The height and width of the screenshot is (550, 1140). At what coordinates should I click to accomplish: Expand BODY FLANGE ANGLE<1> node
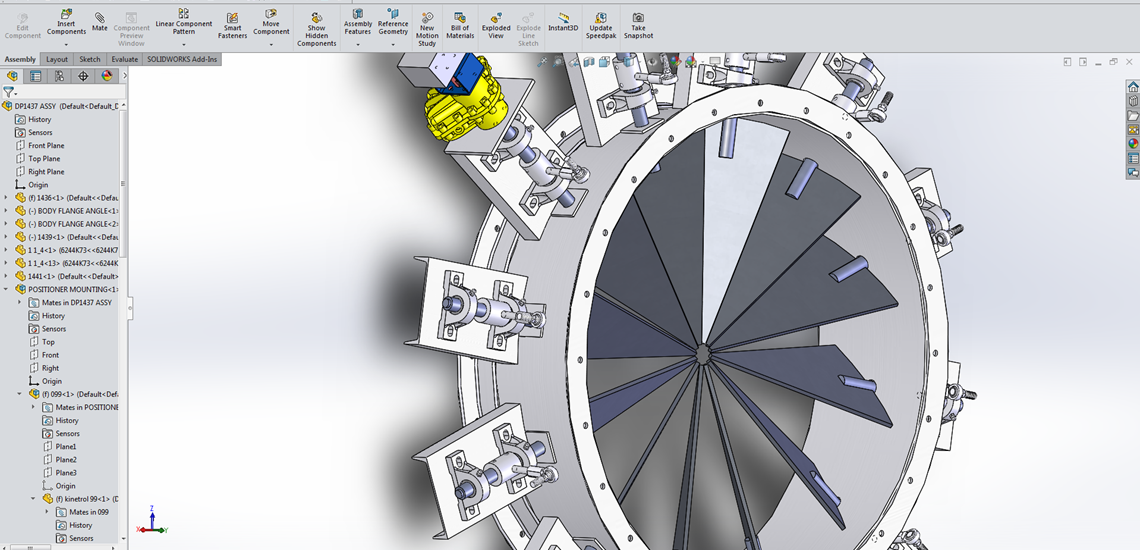pos(7,211)
